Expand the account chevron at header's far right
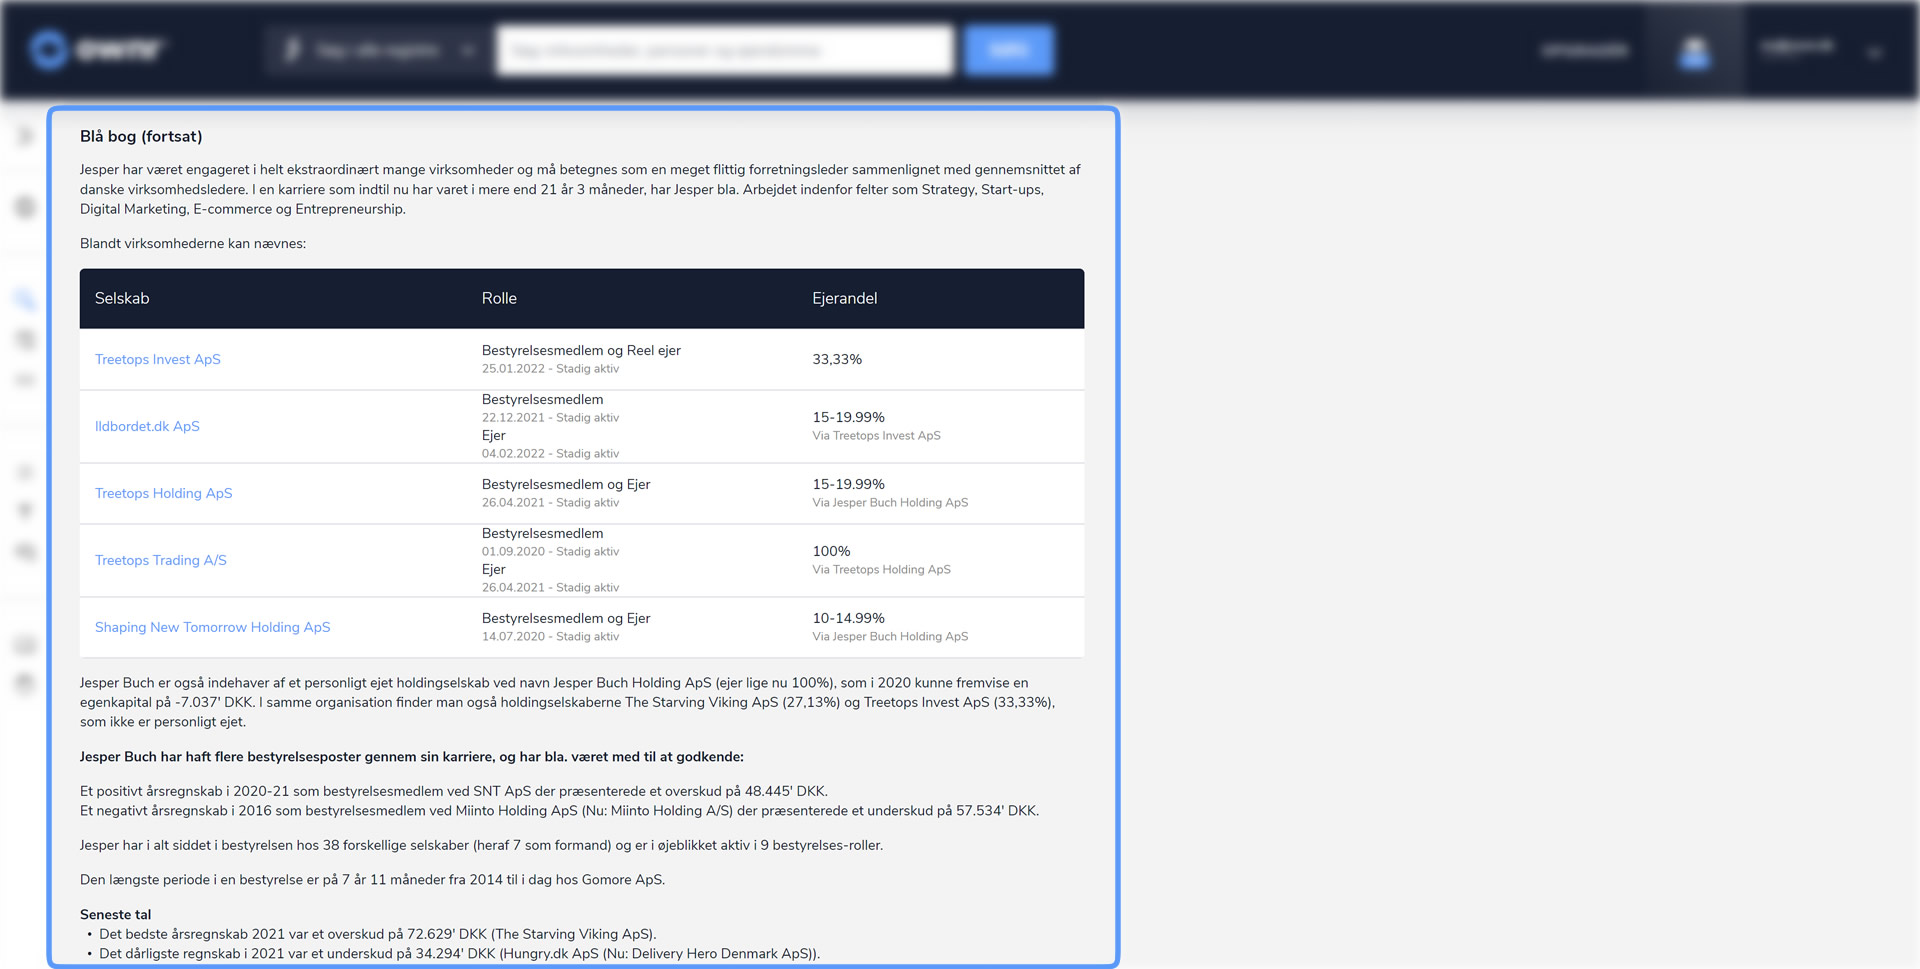1920x969 pixels. pos(1875,52)
